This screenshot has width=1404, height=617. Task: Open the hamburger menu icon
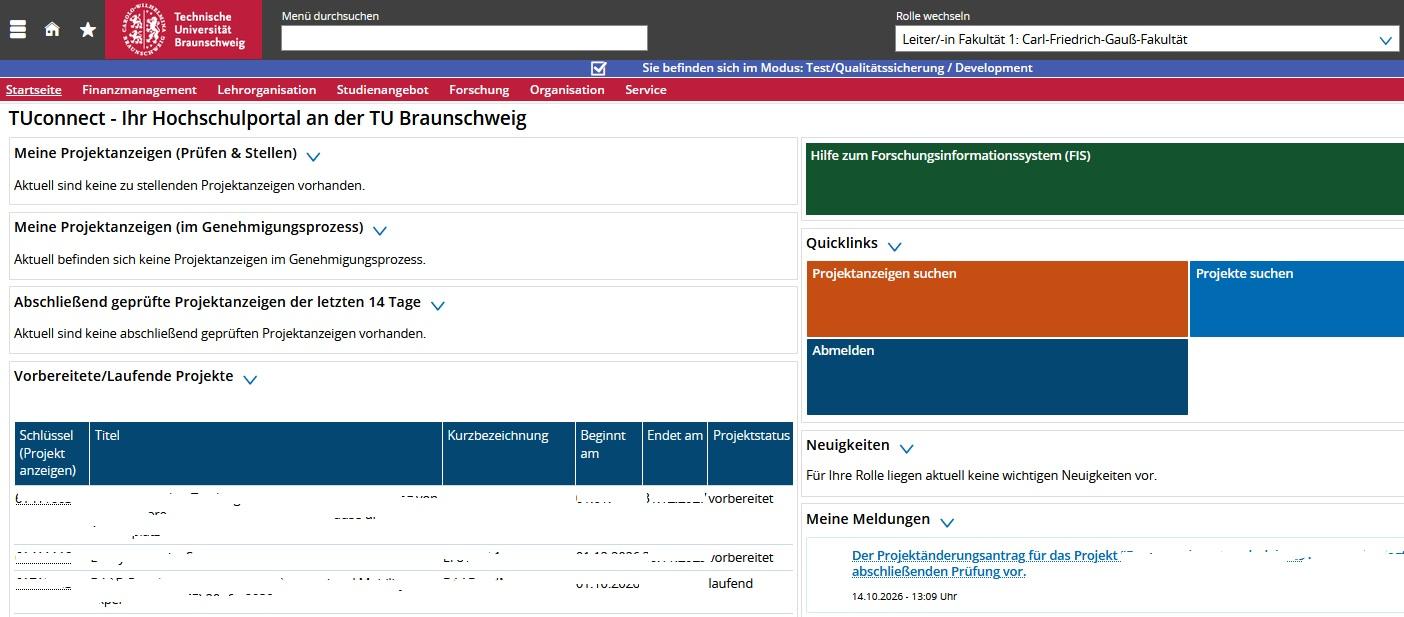point(17,29)
